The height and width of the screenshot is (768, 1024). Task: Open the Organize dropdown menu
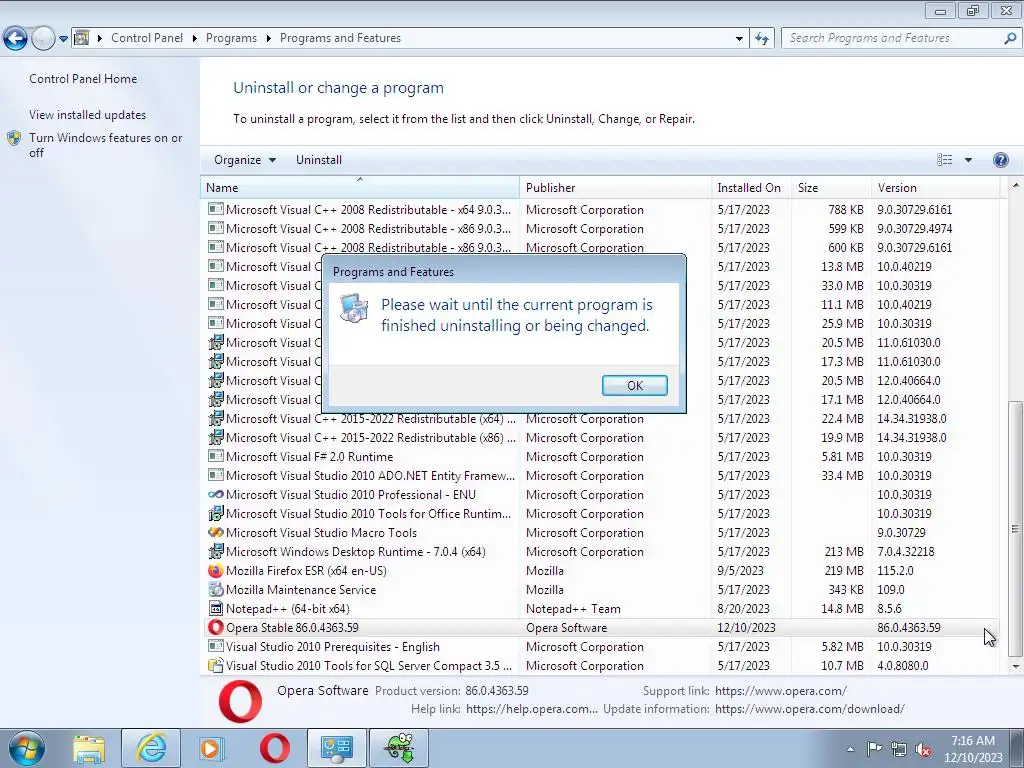tap(245, 160)
